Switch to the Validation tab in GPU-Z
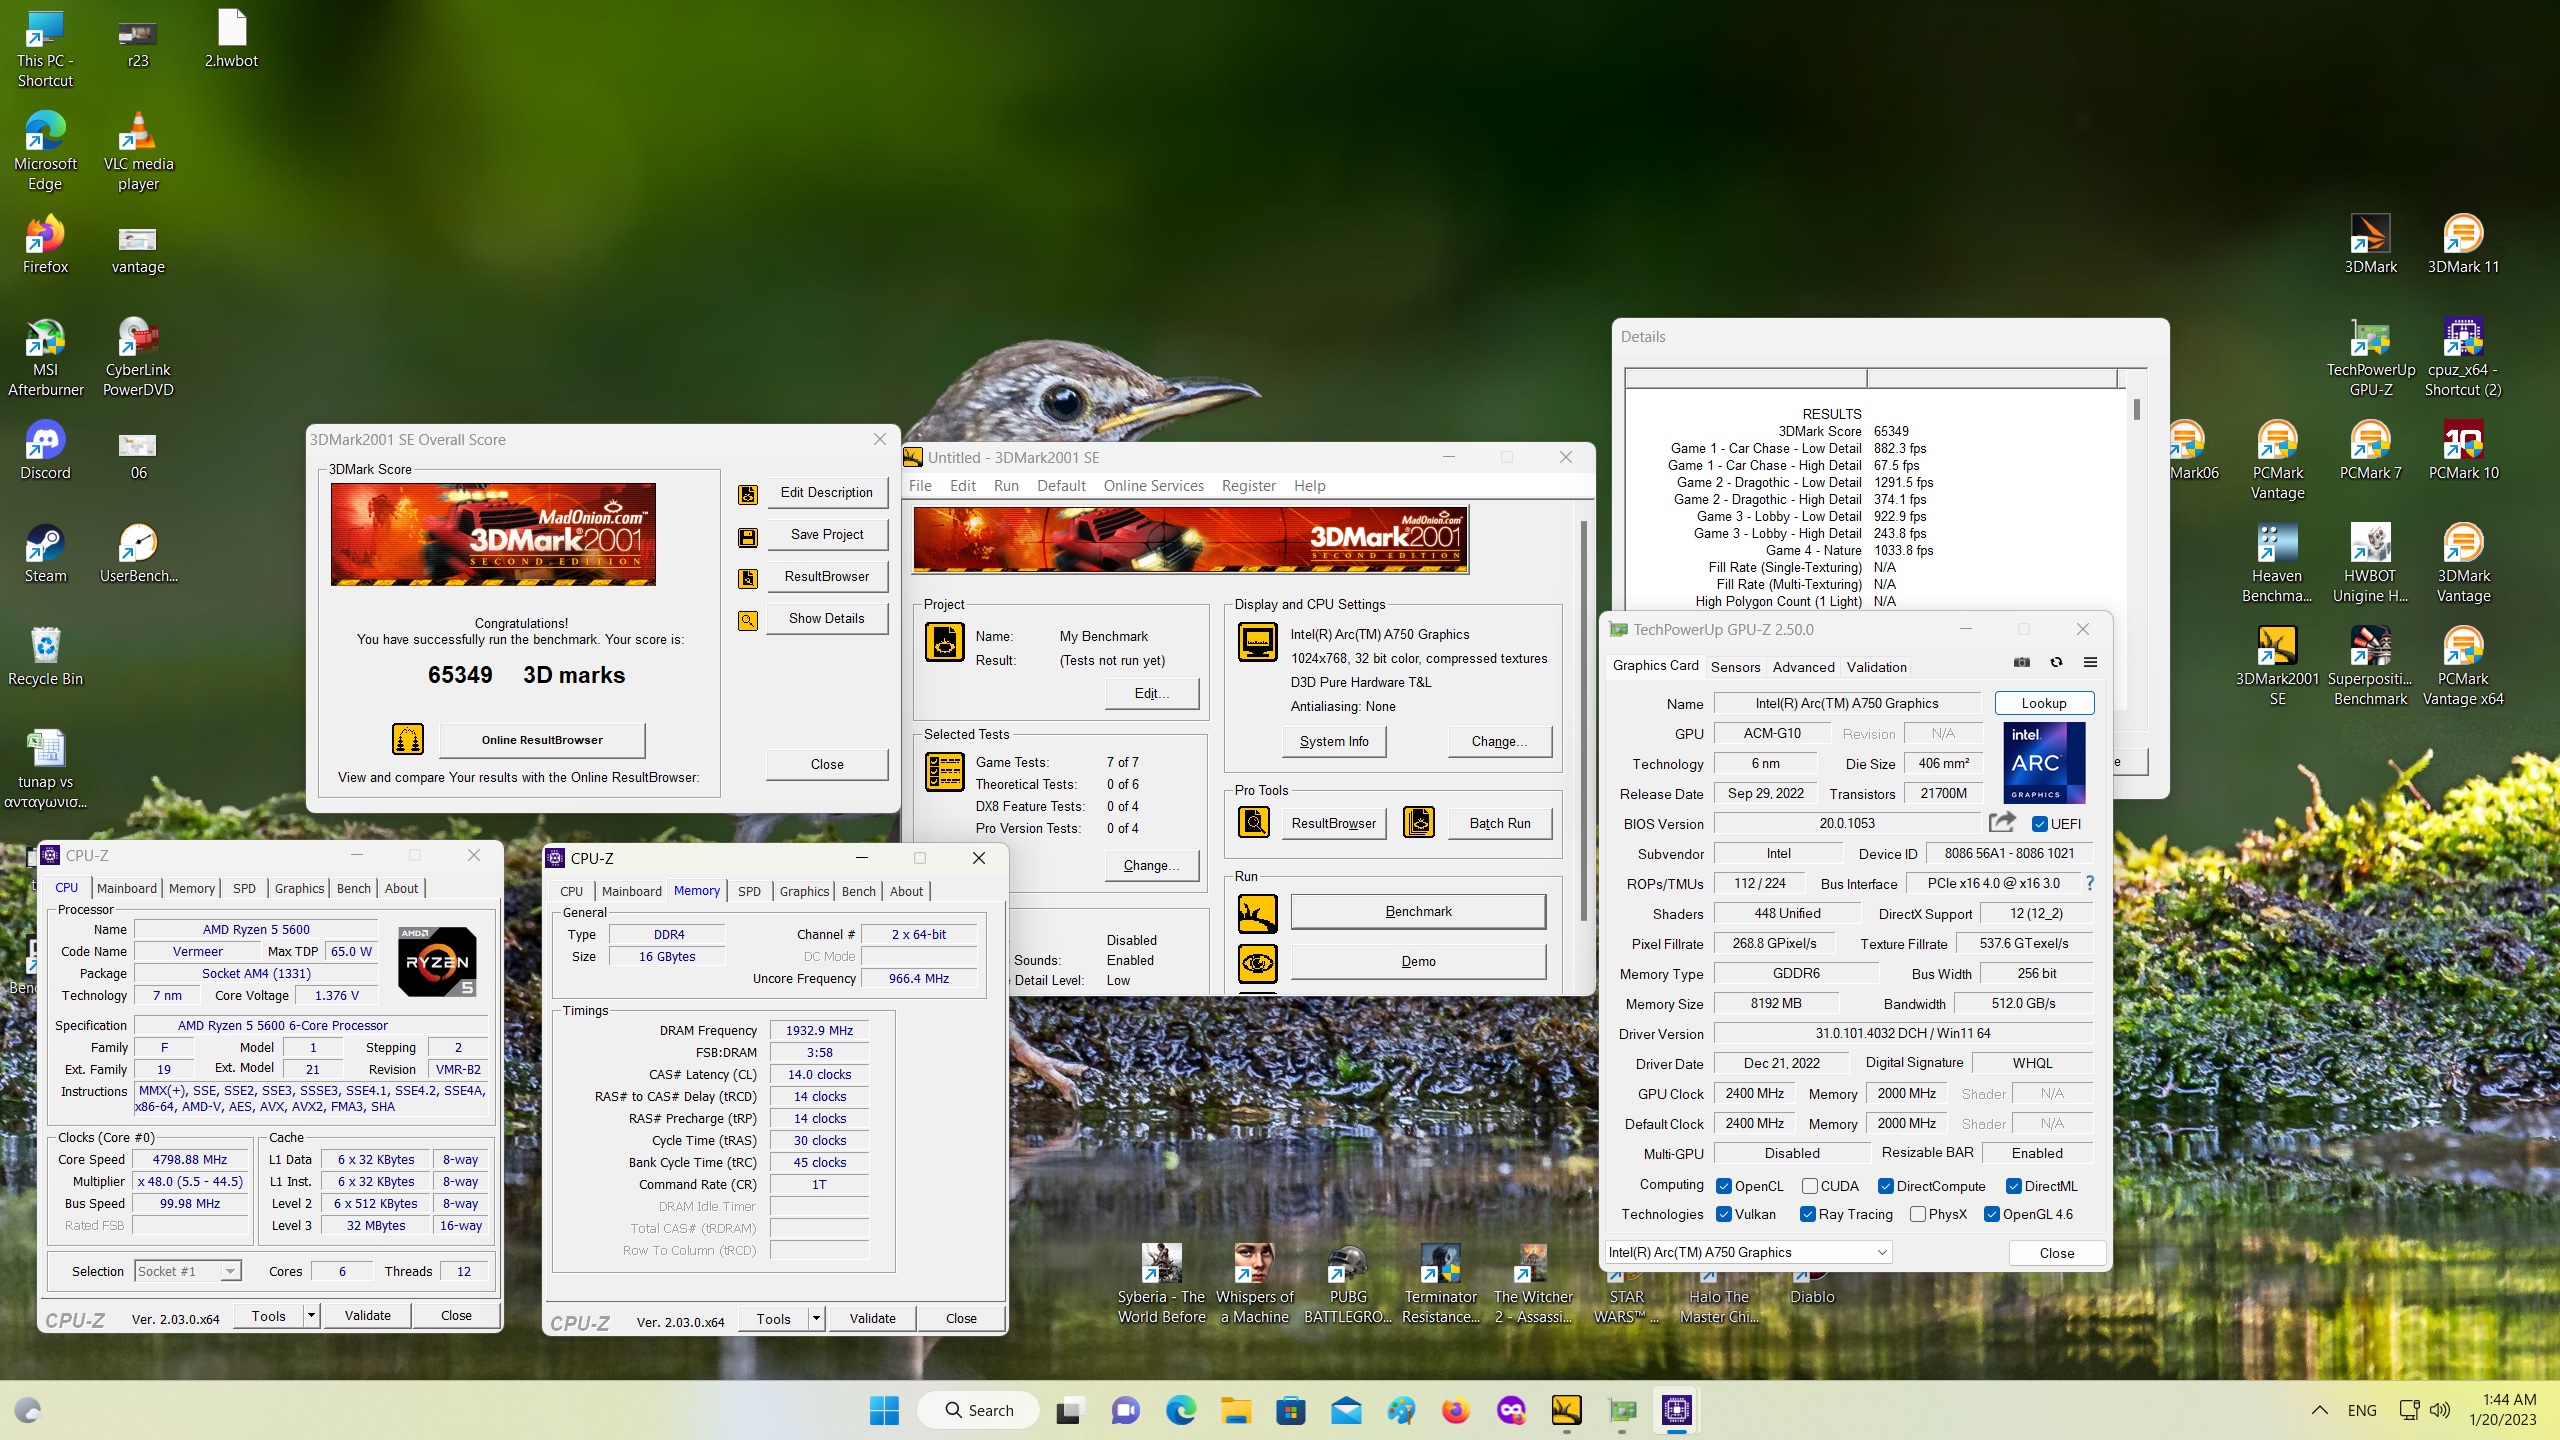This screenshot has height=1440, width=2560. (1876, 667)
